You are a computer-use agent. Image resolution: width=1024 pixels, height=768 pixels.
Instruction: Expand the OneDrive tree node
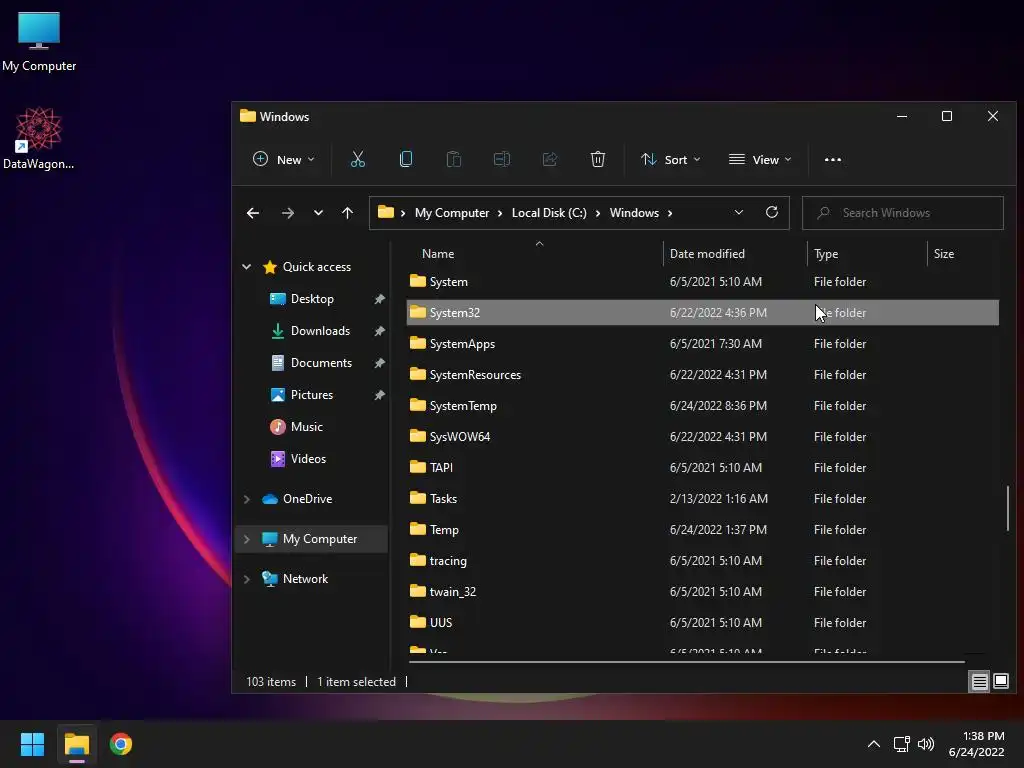coord(246,499)
